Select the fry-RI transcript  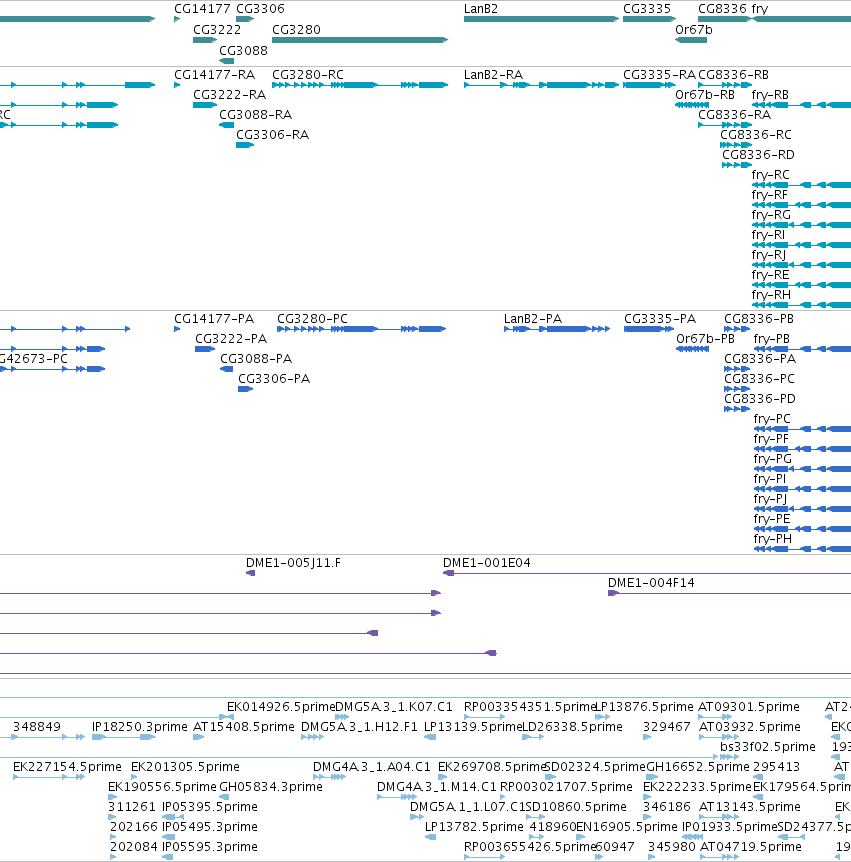(801, 245)
